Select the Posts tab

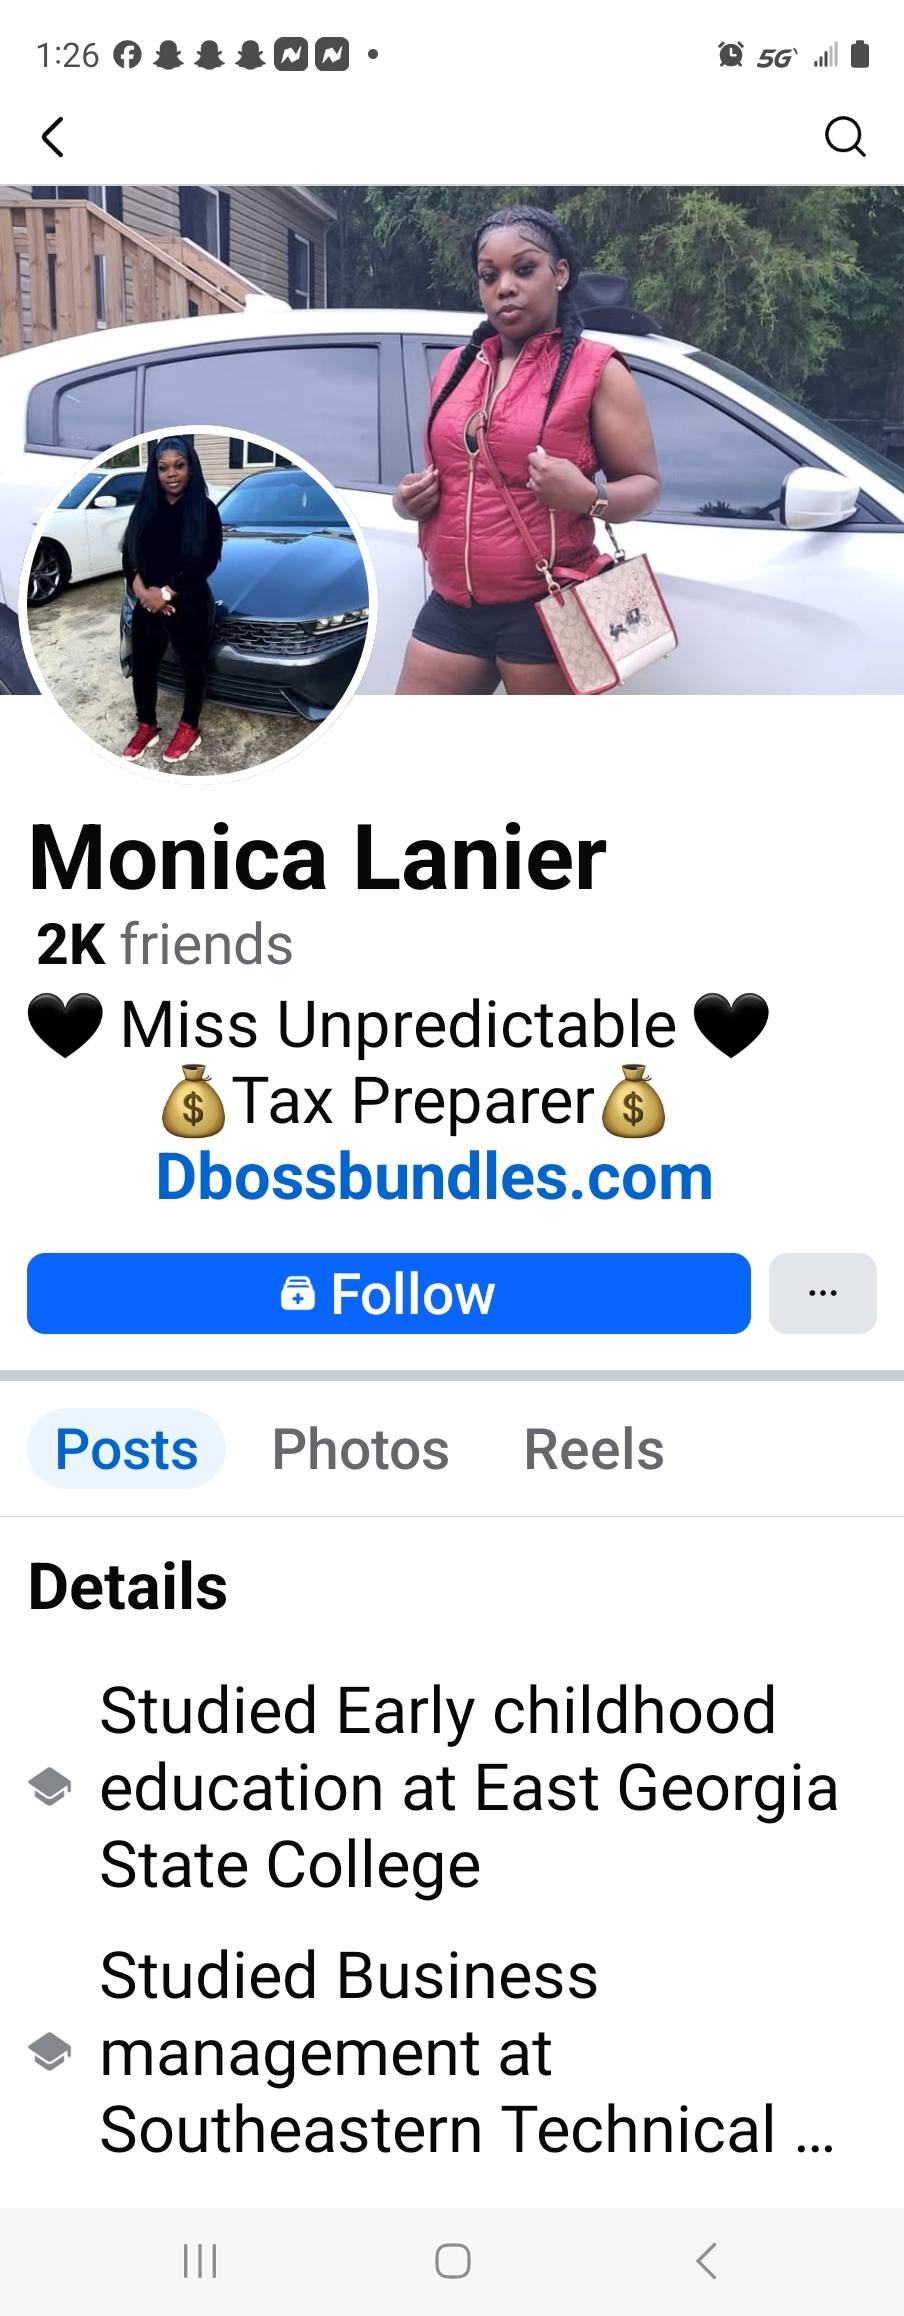pos(127,1449)
